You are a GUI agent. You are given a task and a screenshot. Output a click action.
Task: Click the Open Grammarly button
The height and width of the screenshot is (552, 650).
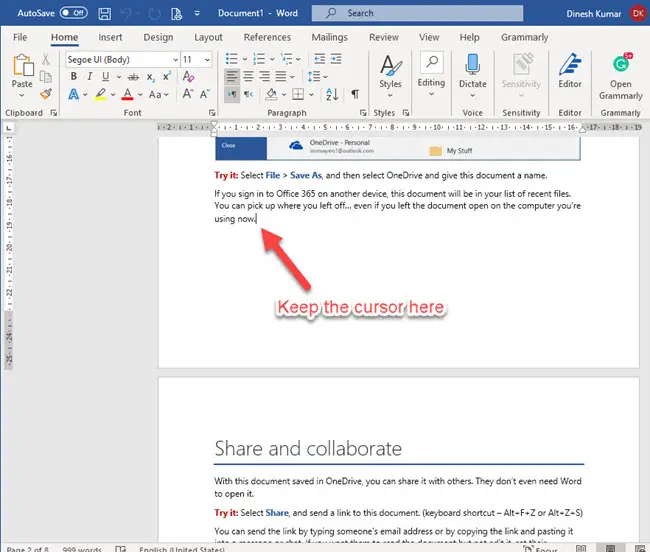621,77
